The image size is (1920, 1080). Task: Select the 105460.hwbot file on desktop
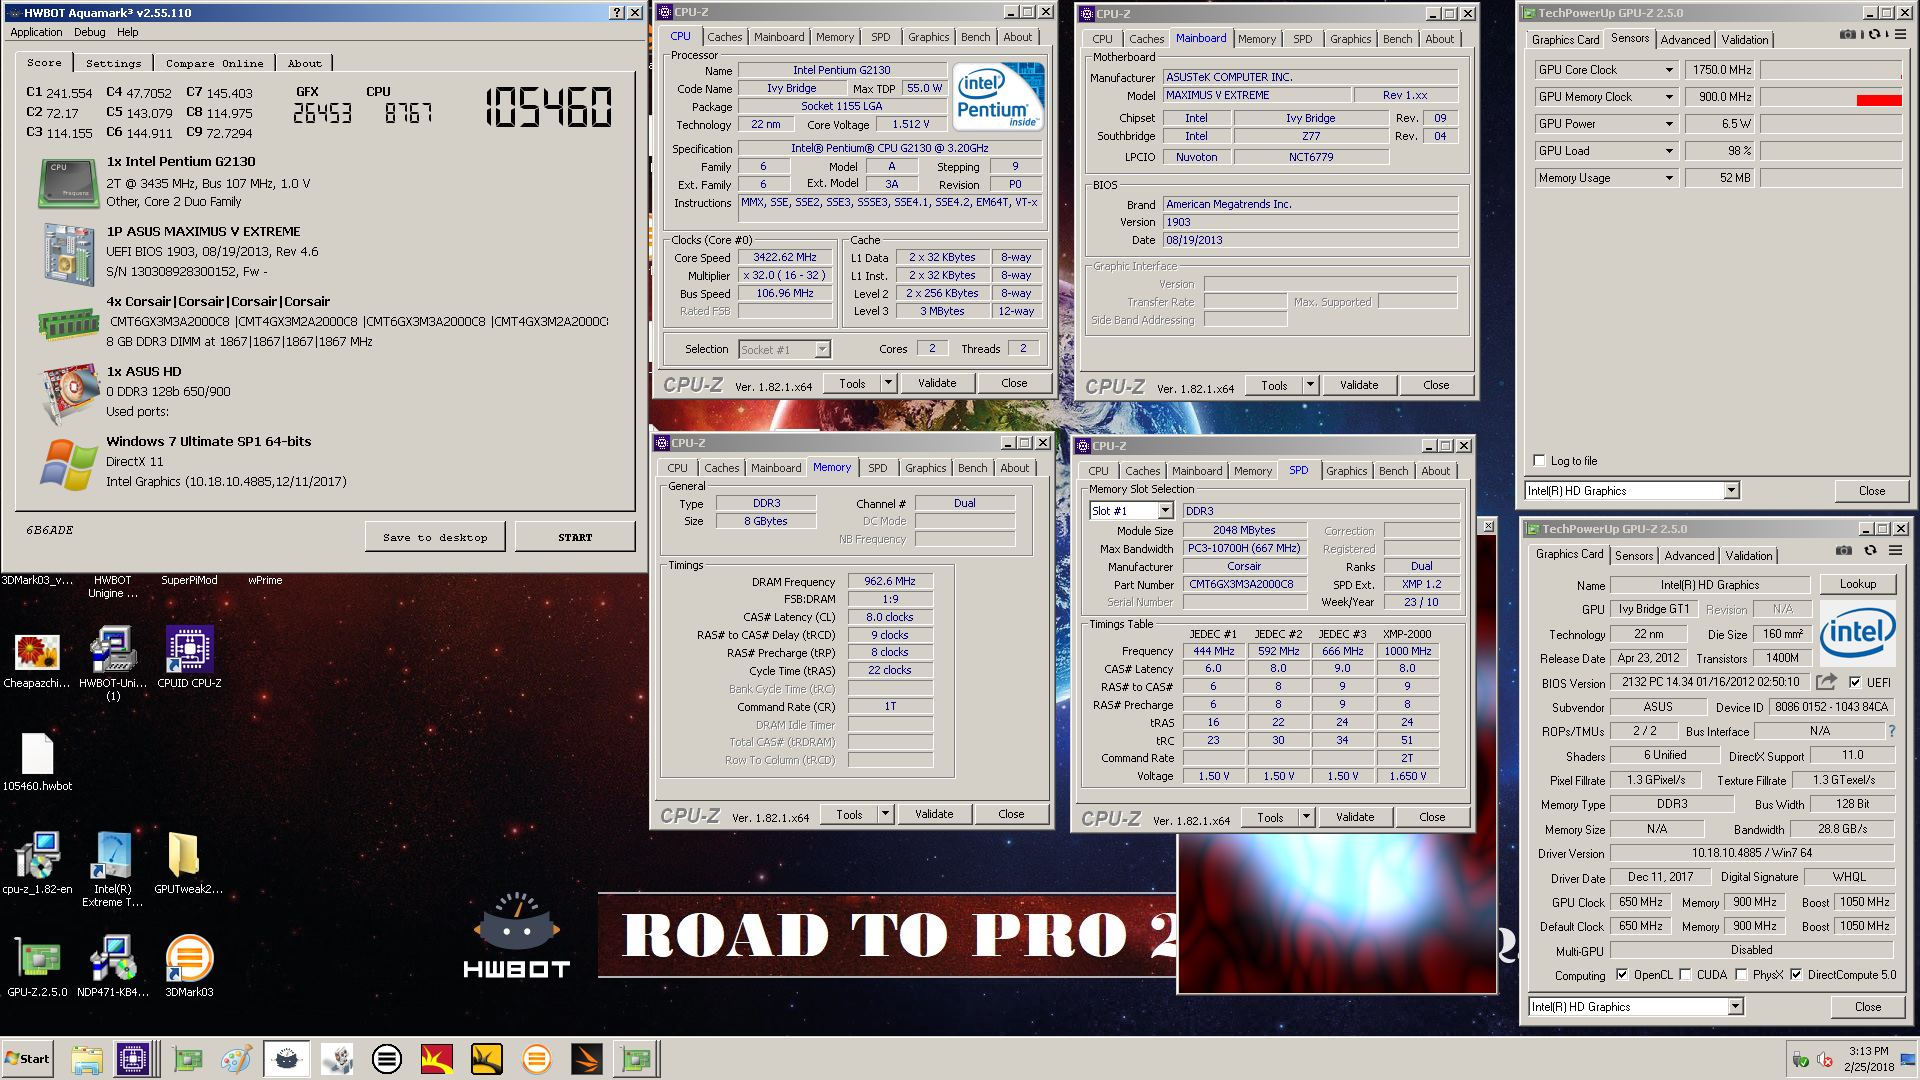coord(37,762)
